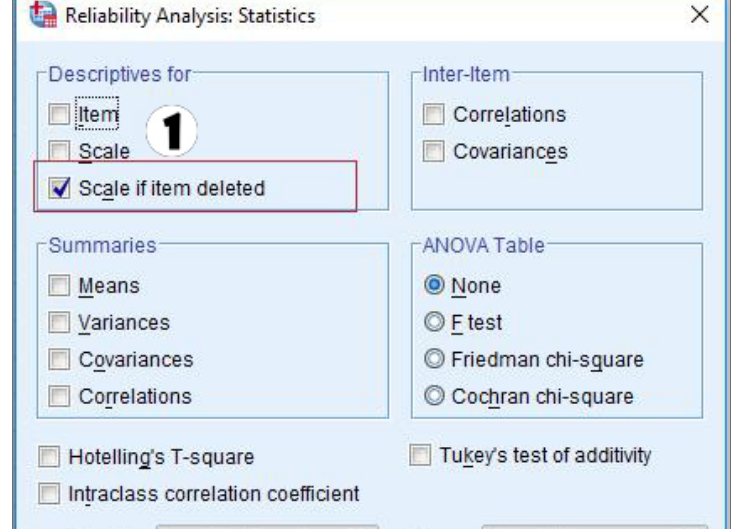Check Tukey's test of additivity
This screenshot has height=529, width=737.
420,455
